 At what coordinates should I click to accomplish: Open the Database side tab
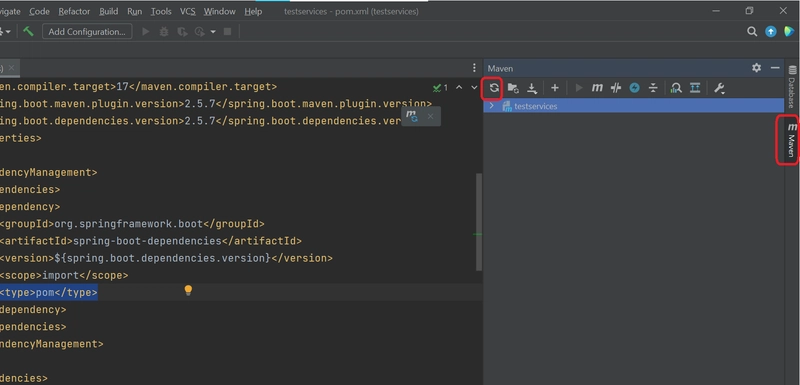pyautogui.click(x=791, y=87)
